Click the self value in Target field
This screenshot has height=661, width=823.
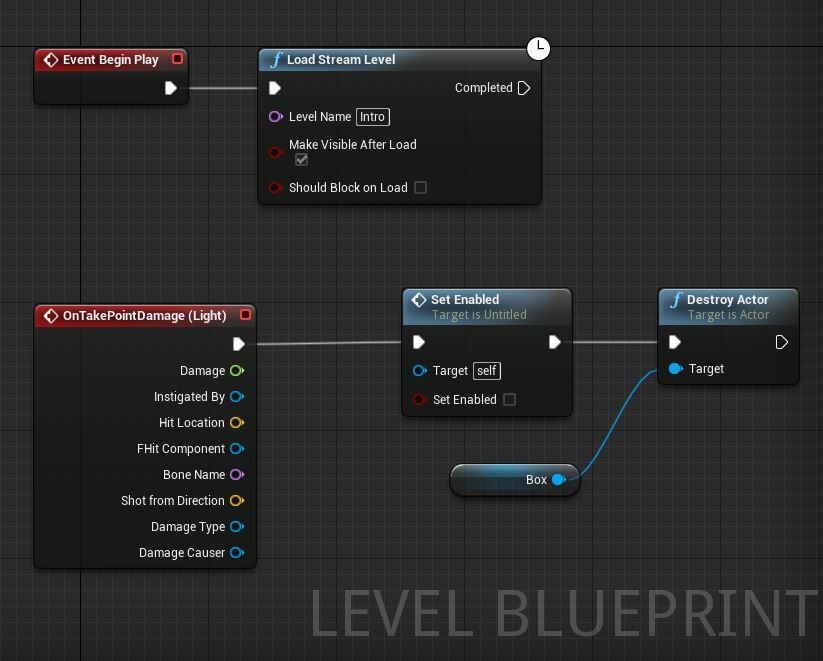[x=487, y=371]
